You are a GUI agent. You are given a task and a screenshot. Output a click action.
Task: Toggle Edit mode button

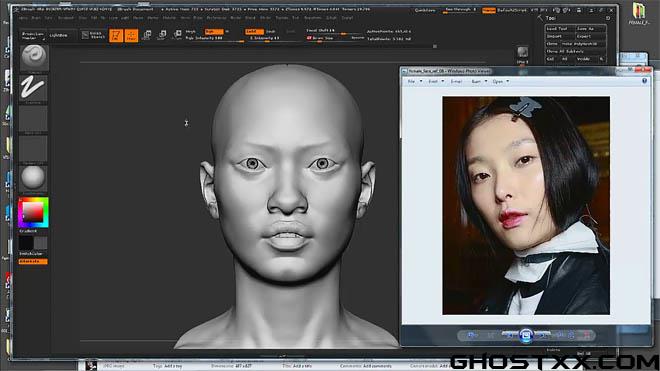point(116,36)
